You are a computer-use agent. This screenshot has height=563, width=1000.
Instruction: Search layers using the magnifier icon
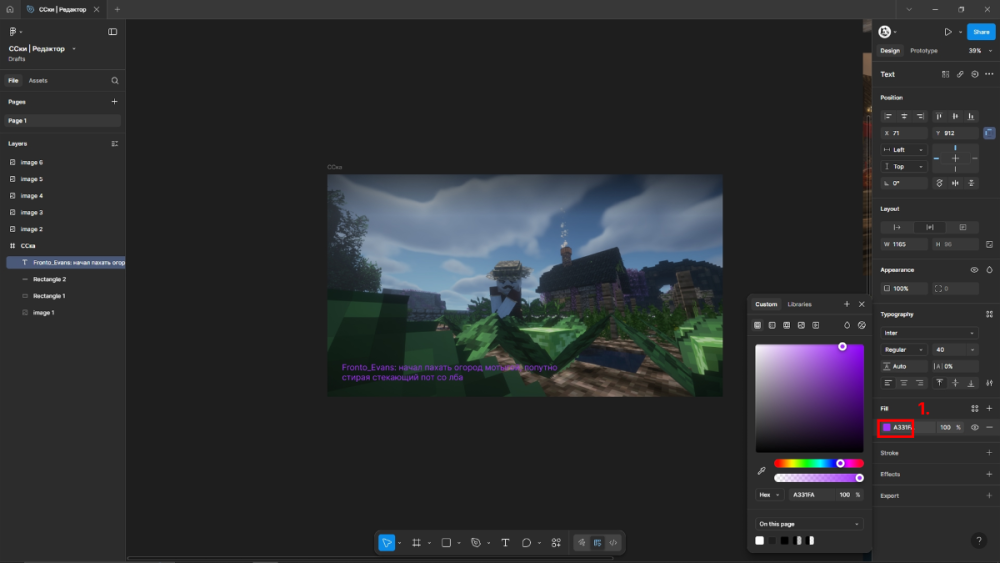point(115,80)
